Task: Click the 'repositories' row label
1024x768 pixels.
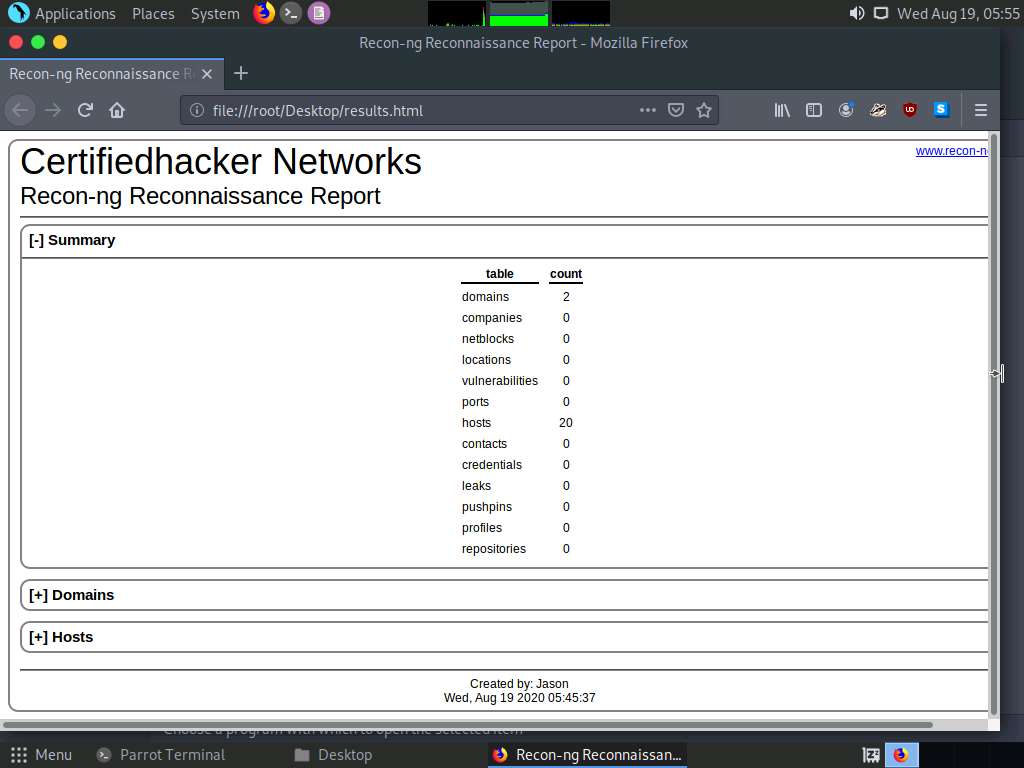Action: point(494,549)
